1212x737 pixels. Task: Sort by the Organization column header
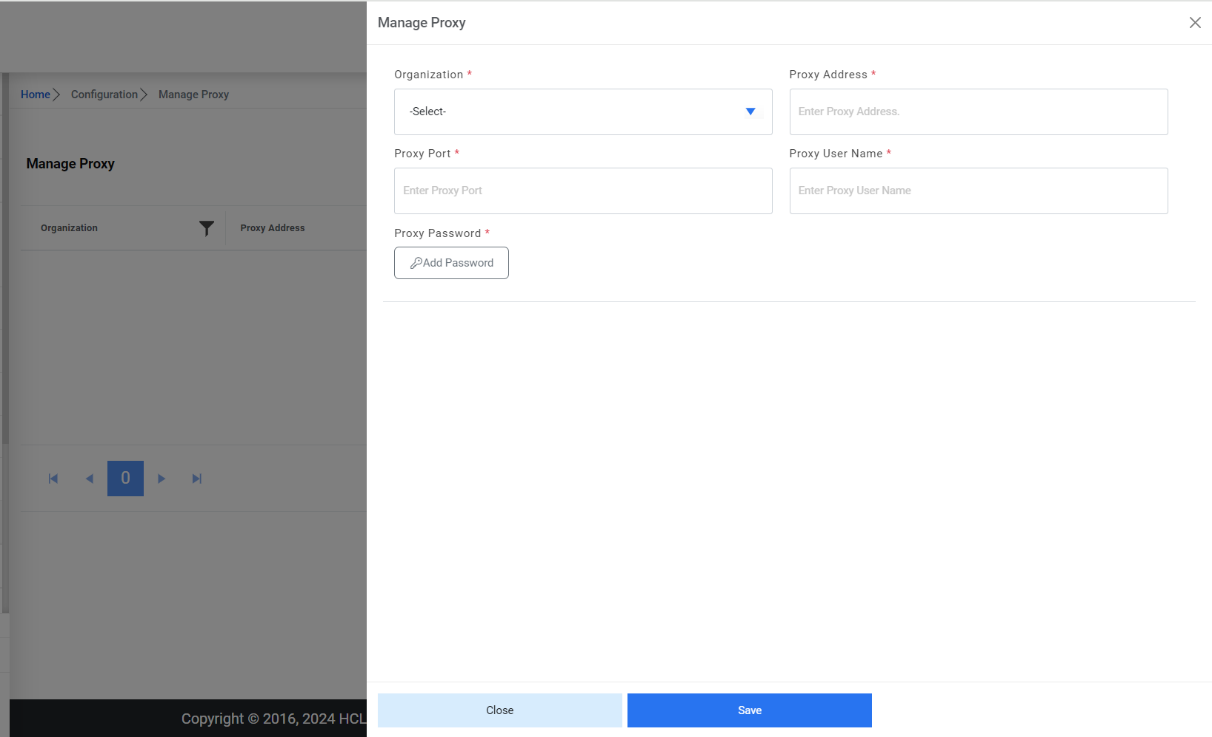(x=69, y=228)
